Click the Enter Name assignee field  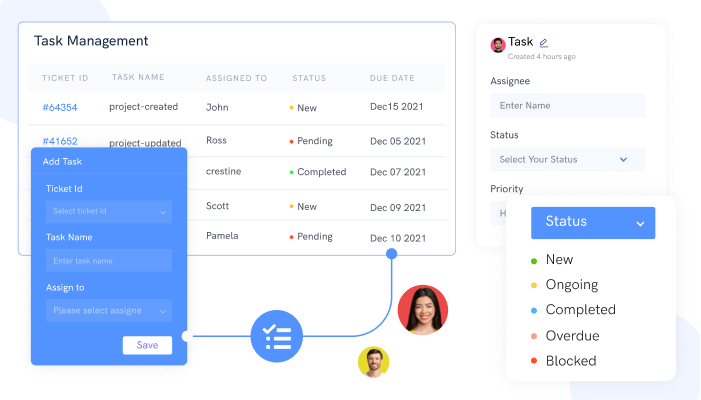[x=567, y=105]
